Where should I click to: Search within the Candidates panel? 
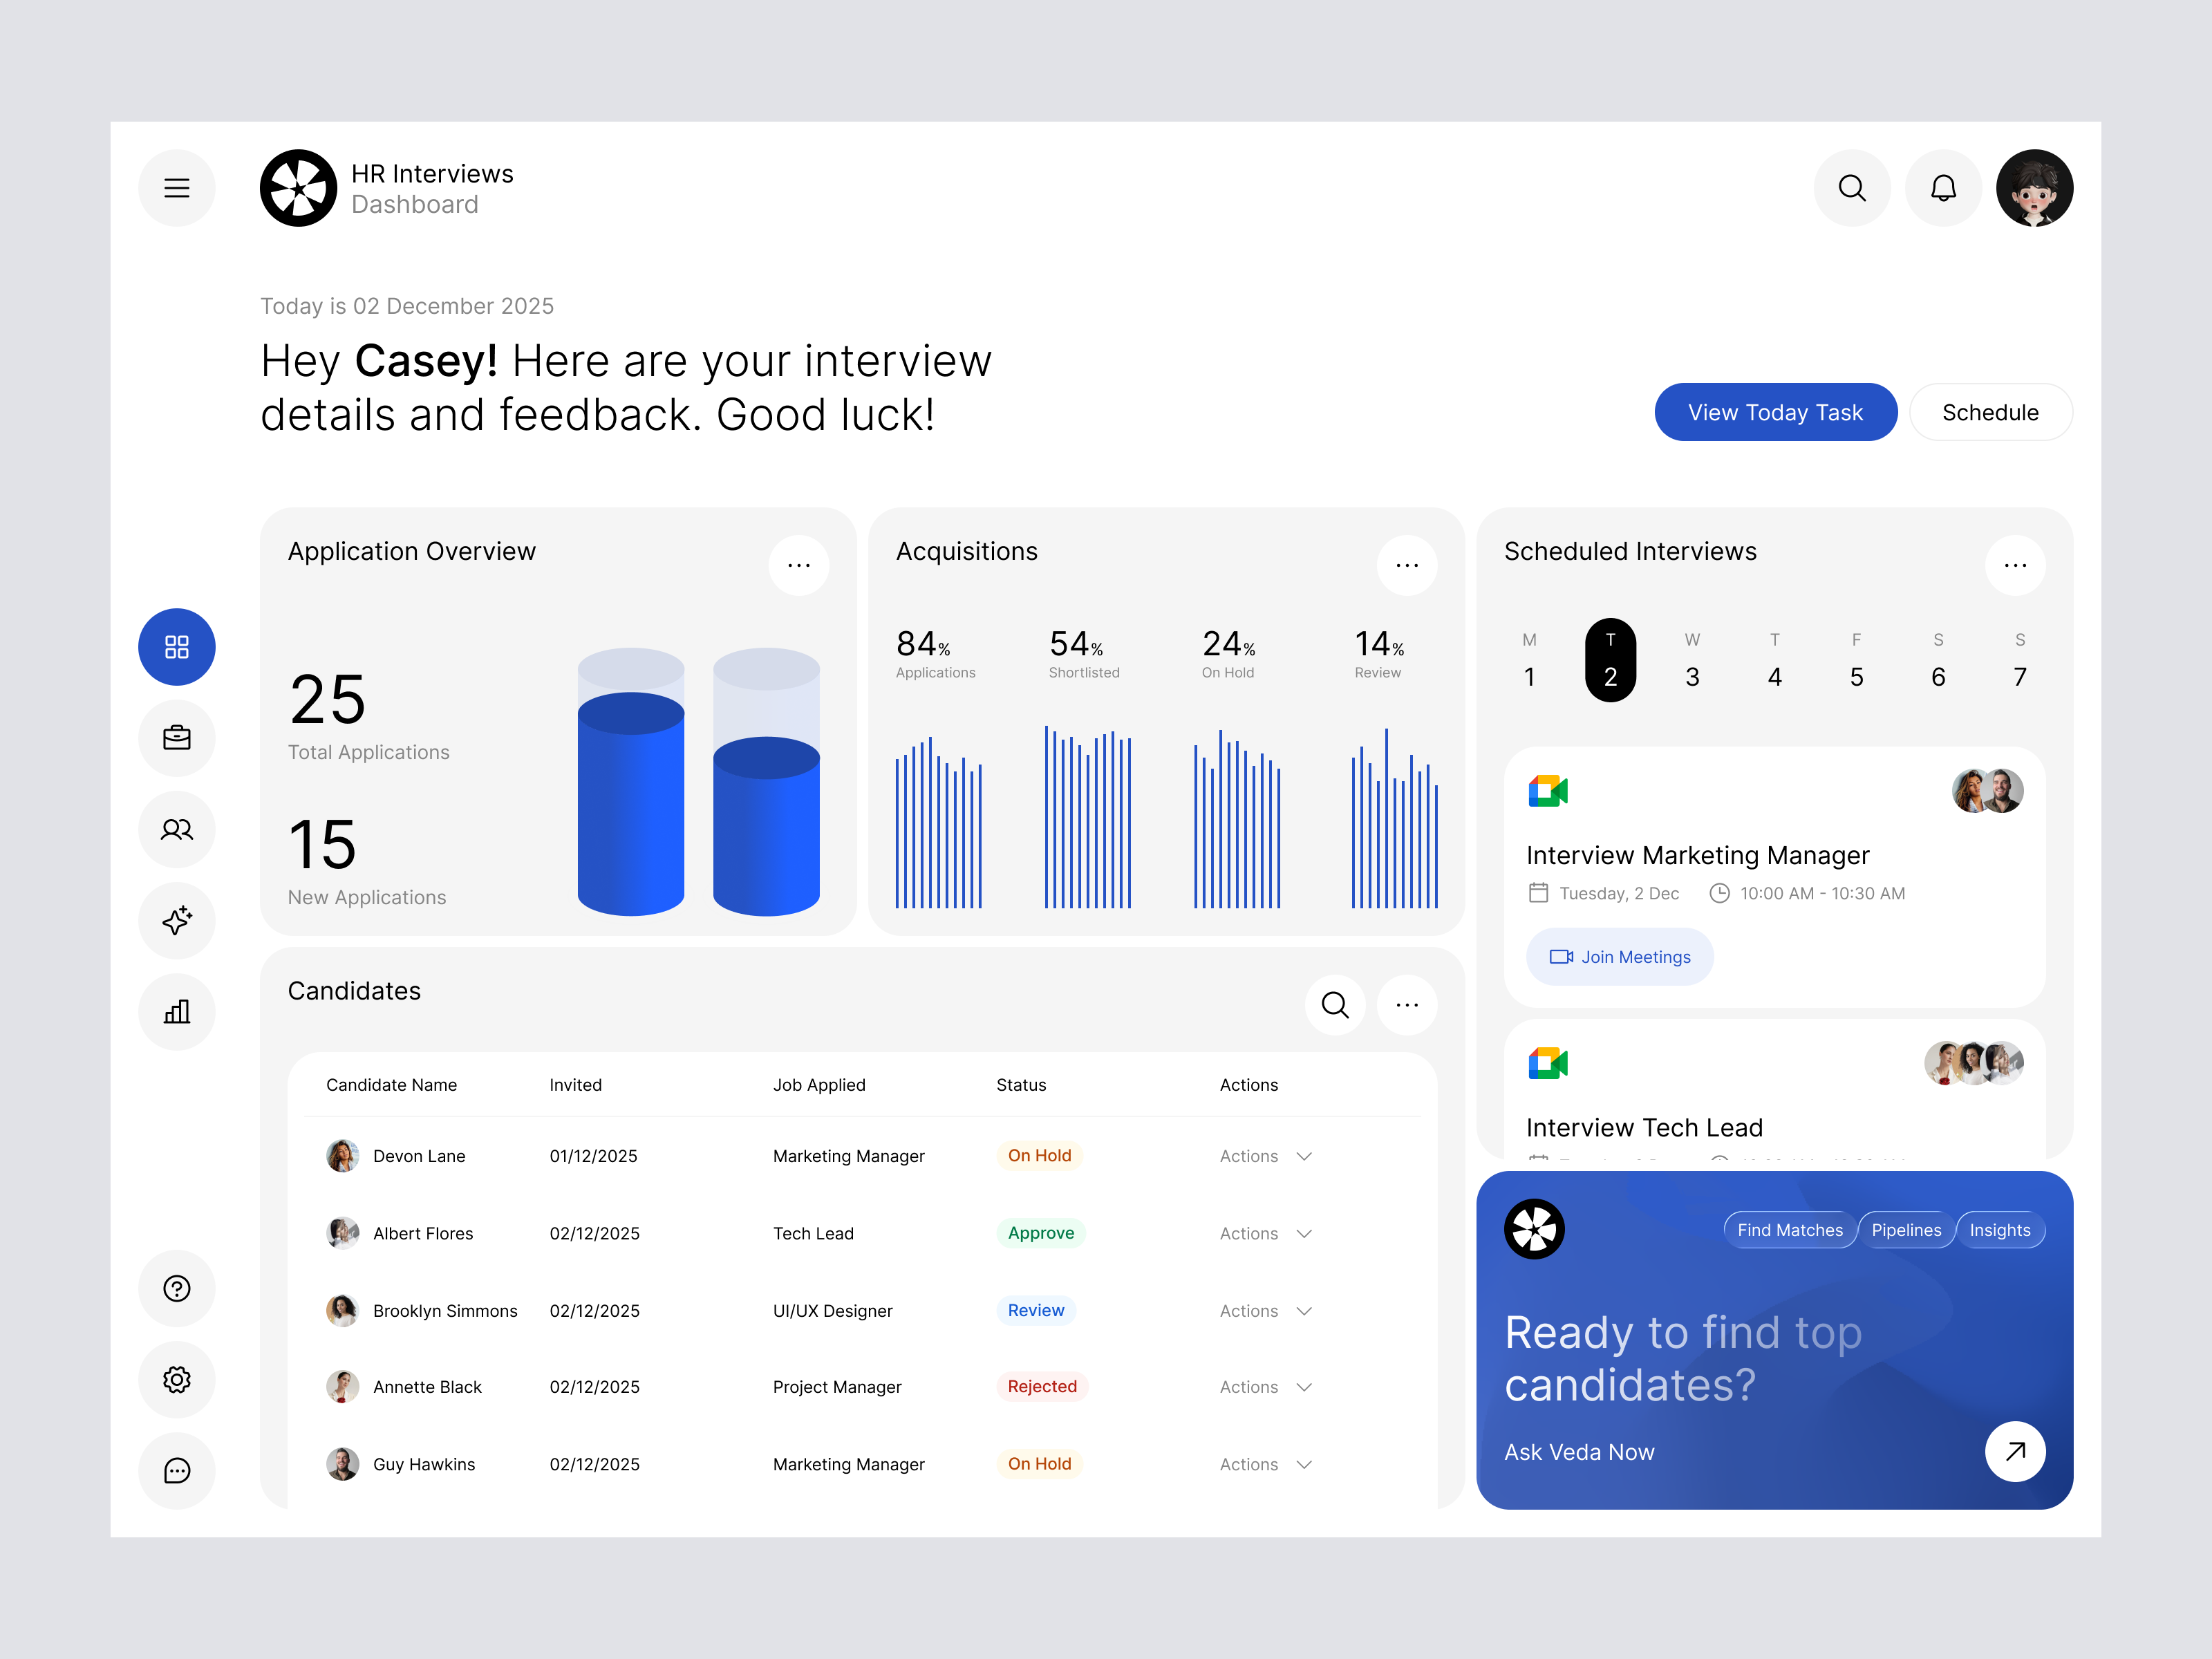1335,1004
